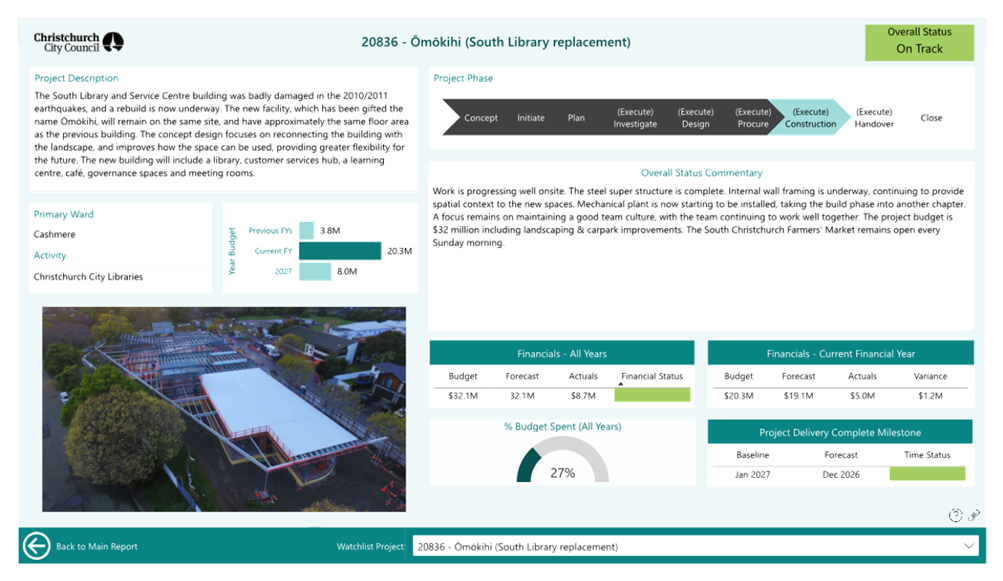Click the Christchurch City Council logo
The height and width of the screenshot is (581, 1003).
pyautogui.click(x=79, y=42)
